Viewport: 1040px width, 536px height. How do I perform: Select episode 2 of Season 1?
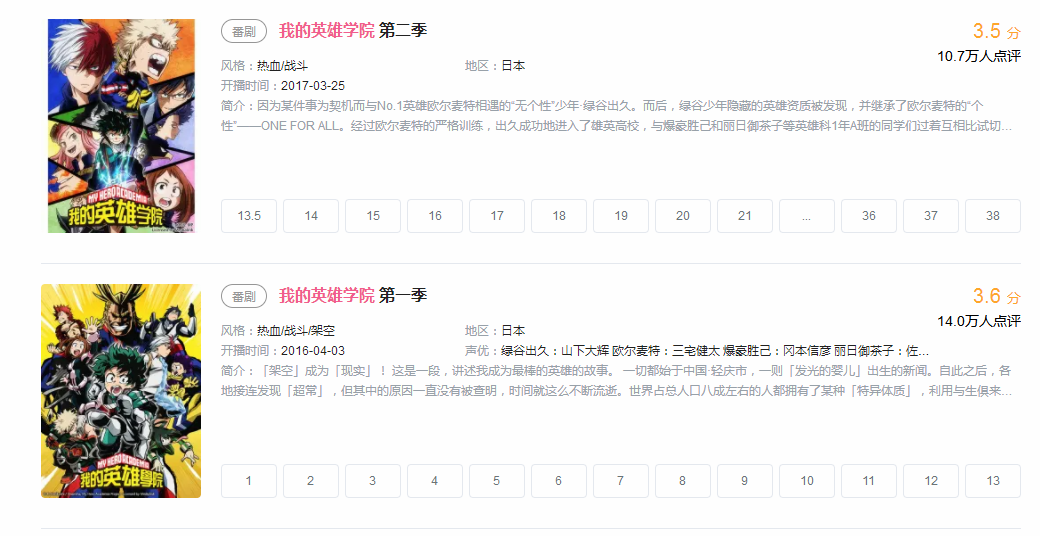click(311, 481)
